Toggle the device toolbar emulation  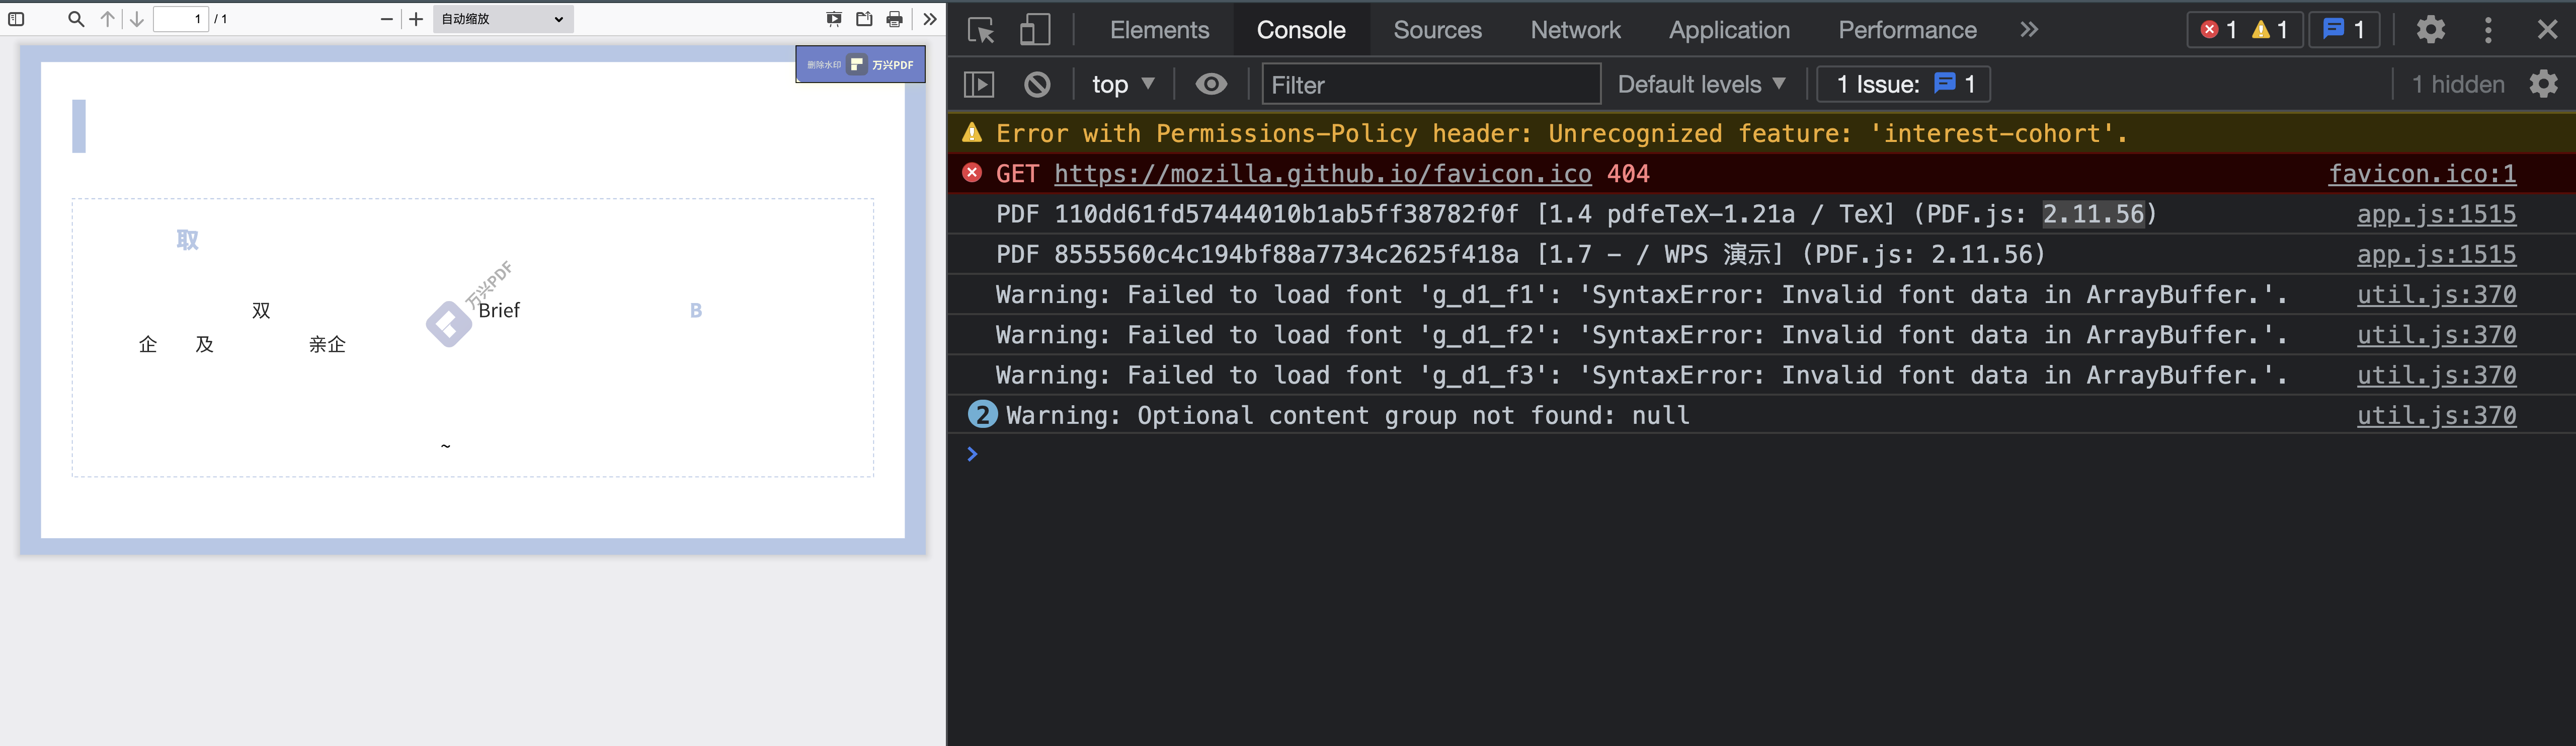click(1035, 30)
